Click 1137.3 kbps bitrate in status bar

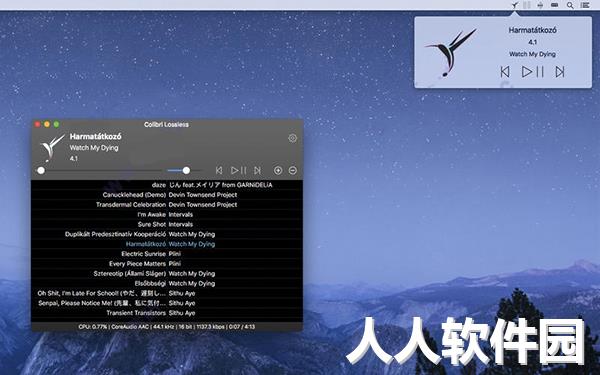[x=210, y=327]
